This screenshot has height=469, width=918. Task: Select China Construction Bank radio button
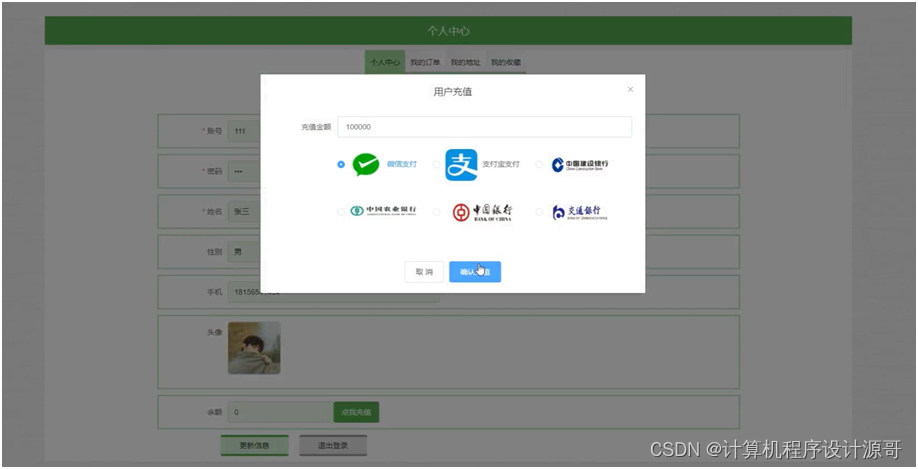click(x=539, y=165)
